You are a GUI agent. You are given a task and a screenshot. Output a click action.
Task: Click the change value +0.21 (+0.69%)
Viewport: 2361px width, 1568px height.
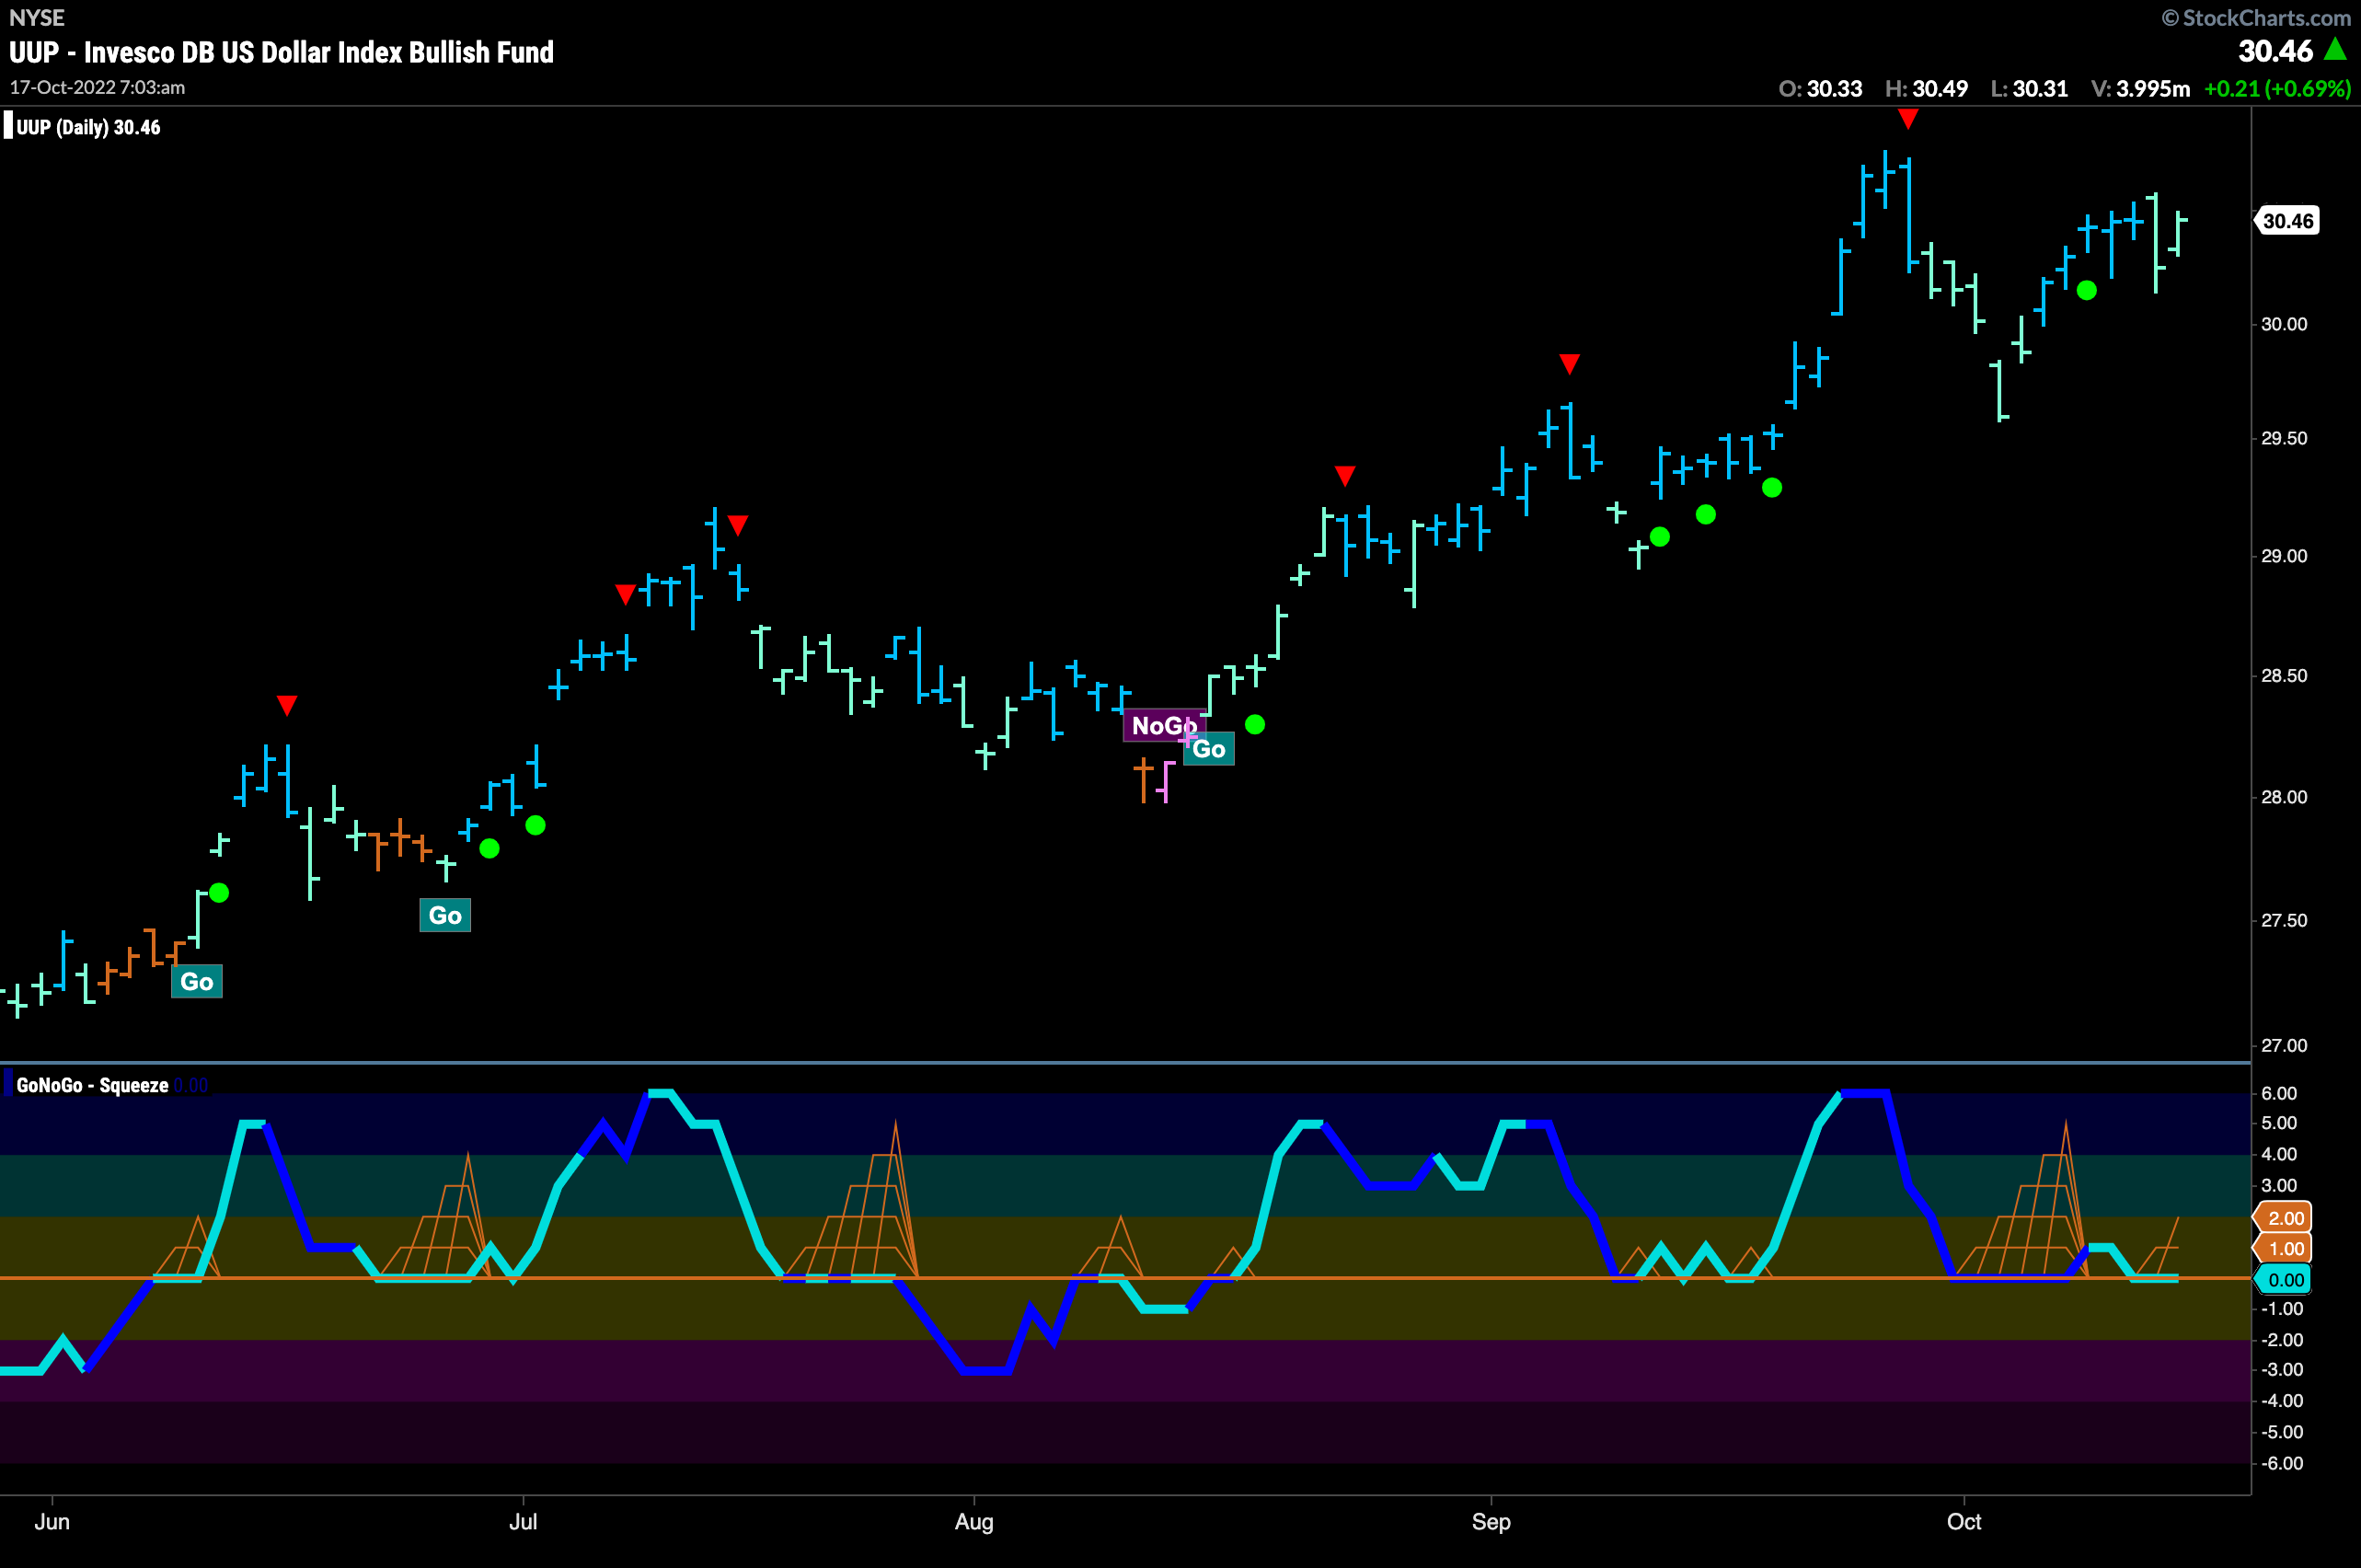(x=2277, y=89)
